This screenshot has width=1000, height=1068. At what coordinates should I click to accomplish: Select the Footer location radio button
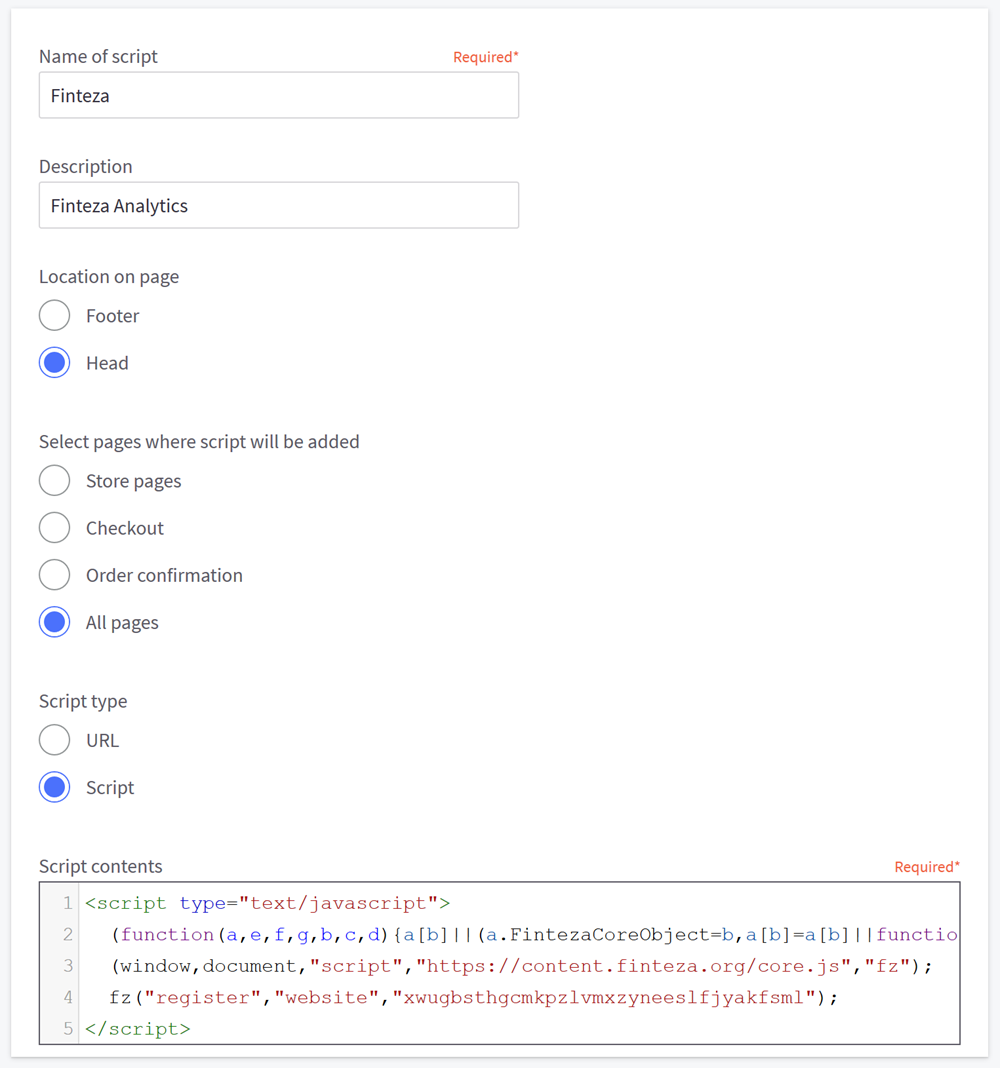coord(54,315)
